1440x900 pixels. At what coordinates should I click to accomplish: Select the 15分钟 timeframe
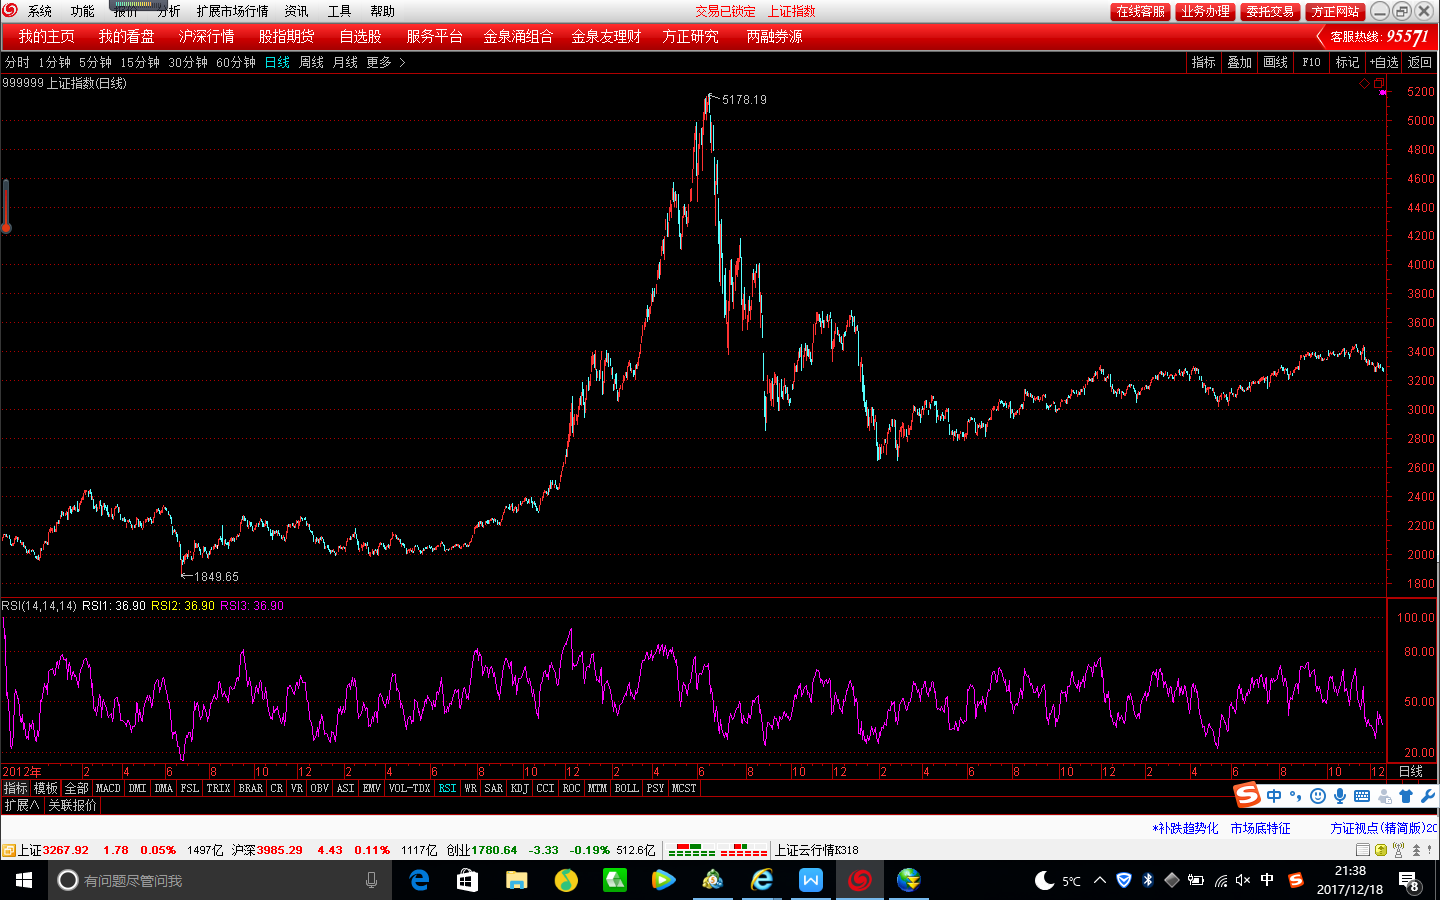point(140,62)
